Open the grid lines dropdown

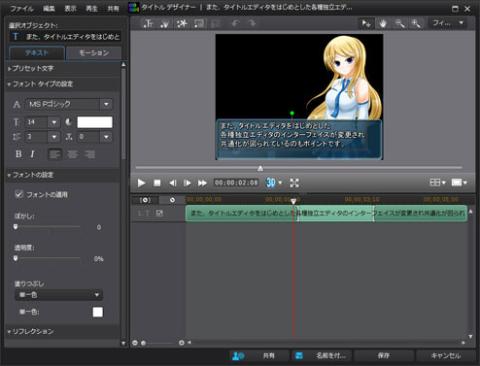coord(437,182)
